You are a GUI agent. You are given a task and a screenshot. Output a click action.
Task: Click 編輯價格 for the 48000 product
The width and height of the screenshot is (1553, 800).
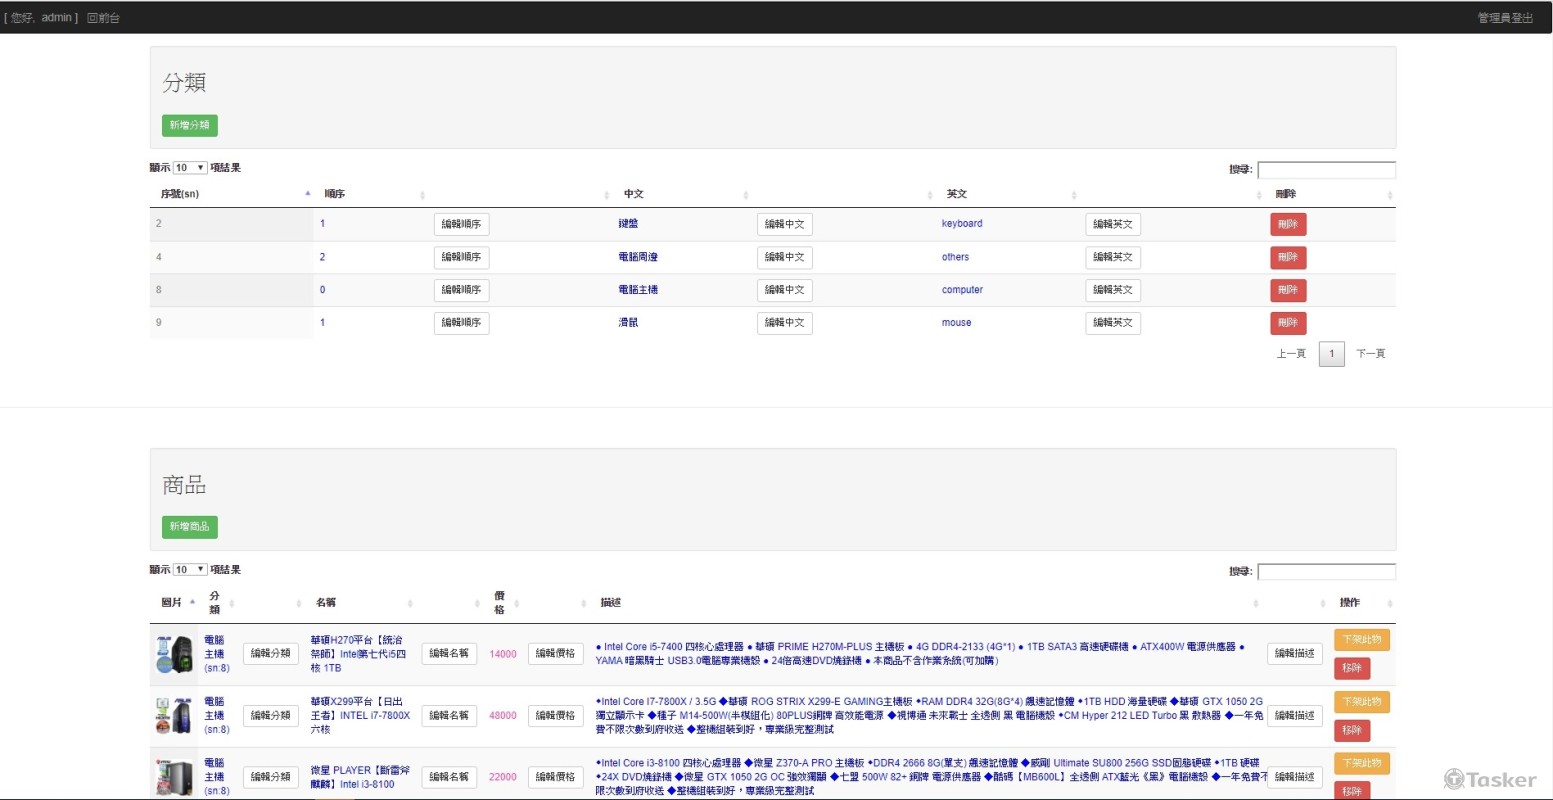555,716
